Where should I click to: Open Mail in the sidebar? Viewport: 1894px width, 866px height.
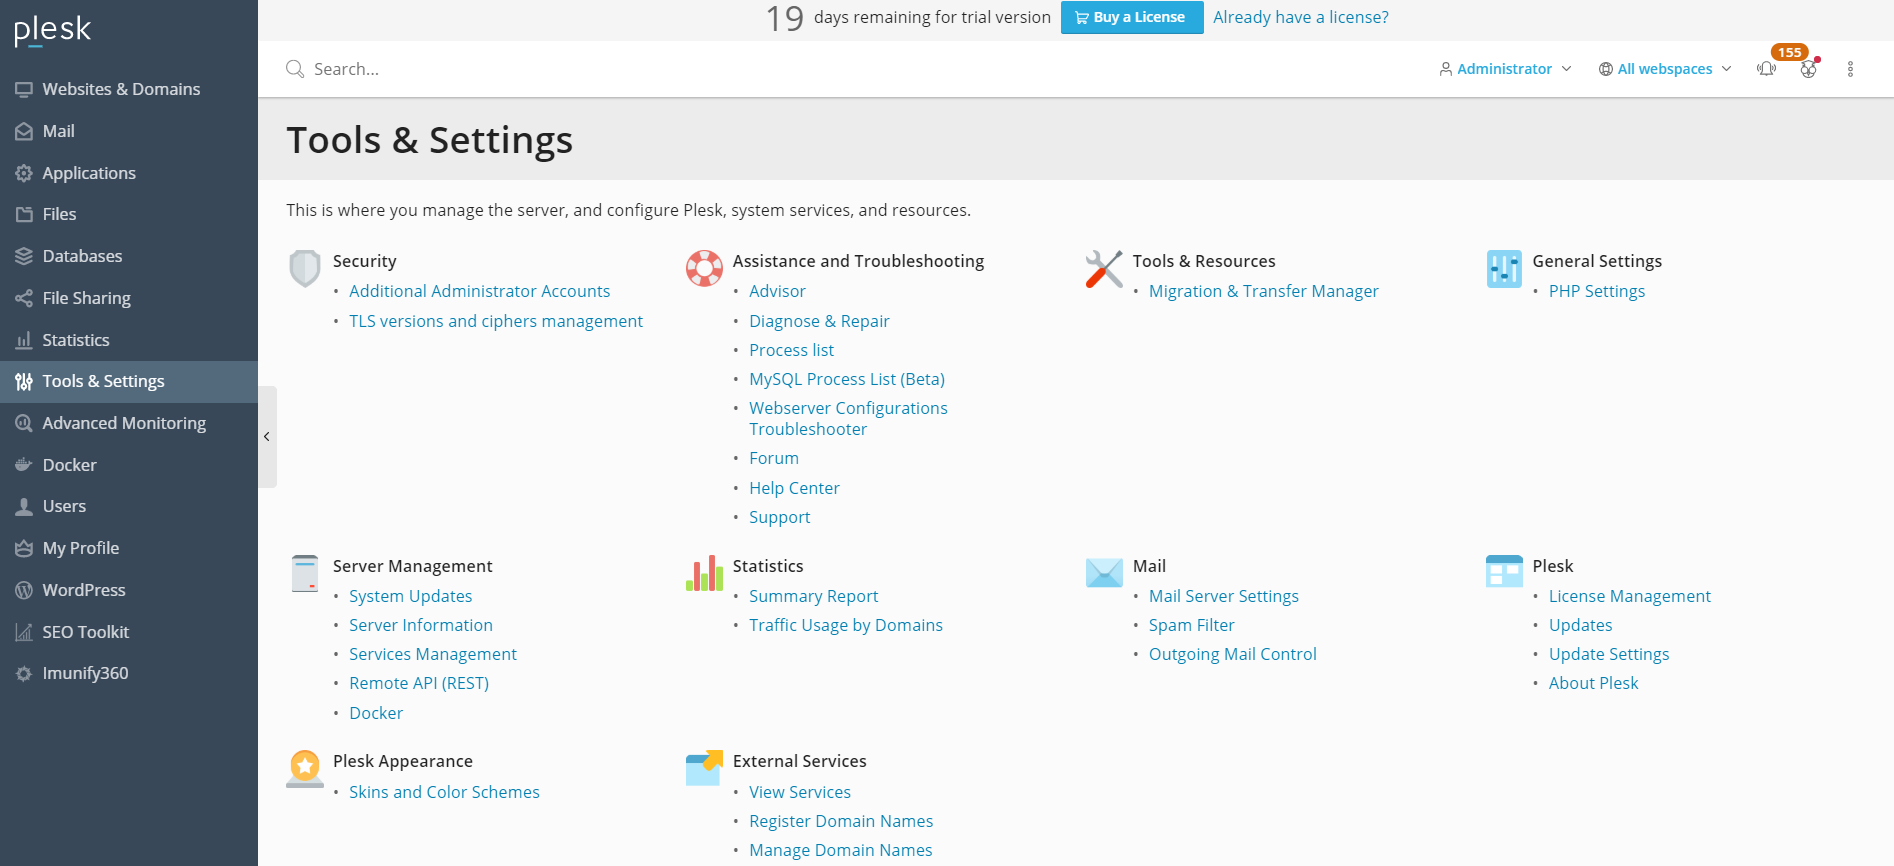pos(129,131)
